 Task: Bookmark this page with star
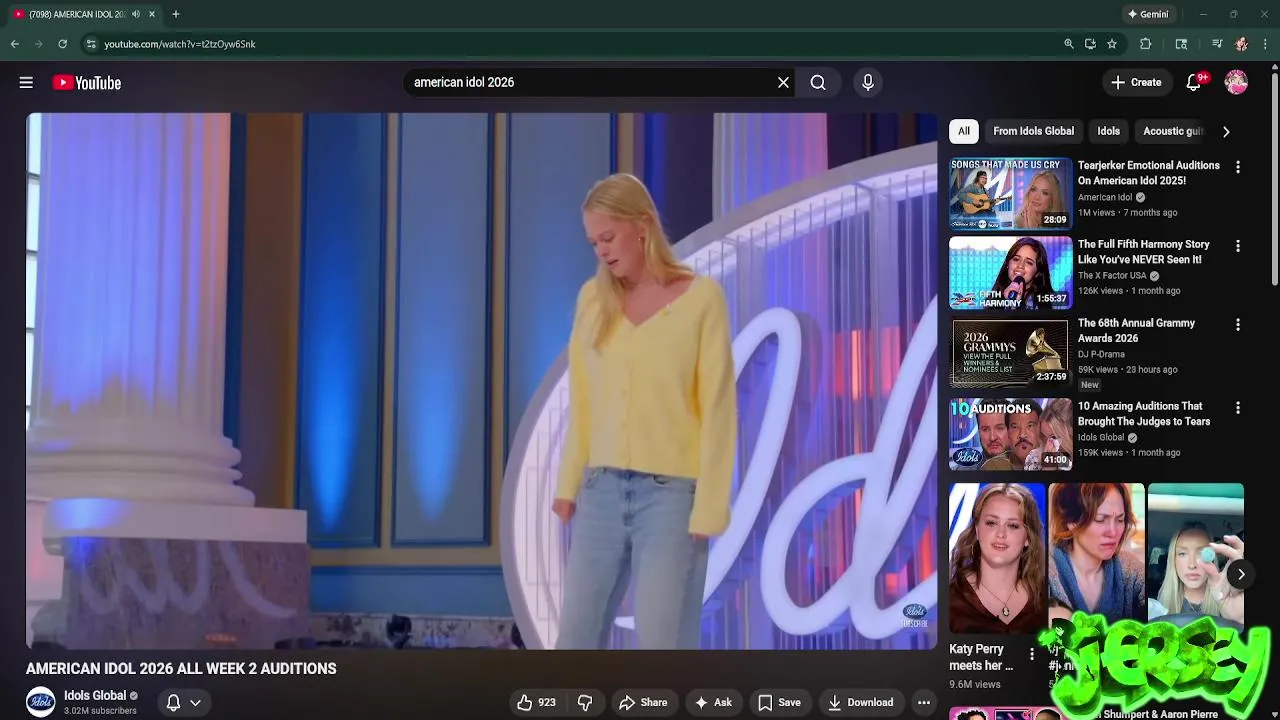click(1112, 44)
